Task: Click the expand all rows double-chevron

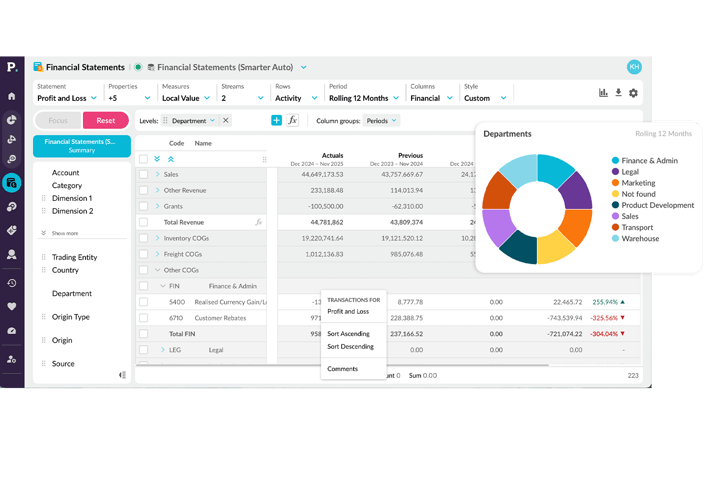Action: point(157,158)
